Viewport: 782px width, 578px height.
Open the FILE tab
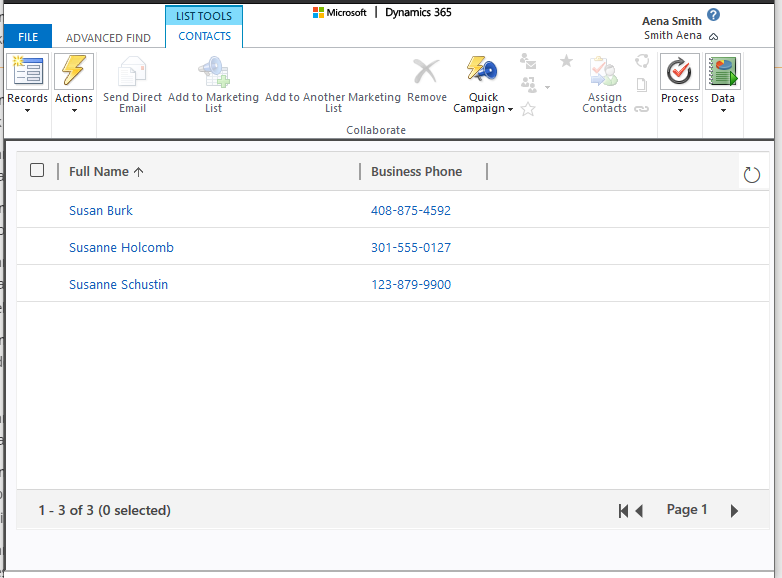coord(28,37)
